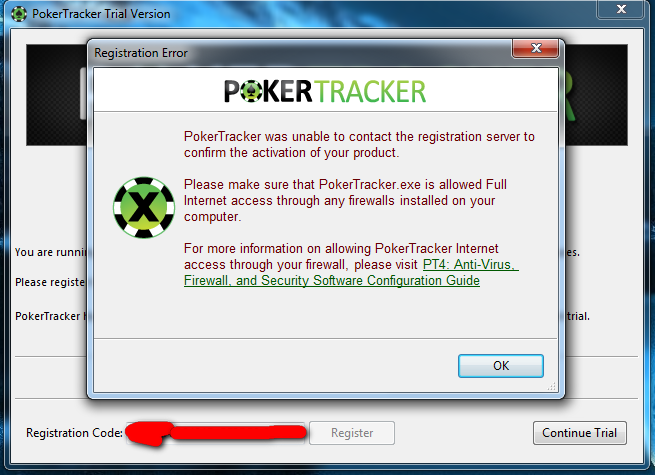Screen dimensions: 655x475
Task: Click the green TRACKER word in logo
Action: tap(370, 91)
